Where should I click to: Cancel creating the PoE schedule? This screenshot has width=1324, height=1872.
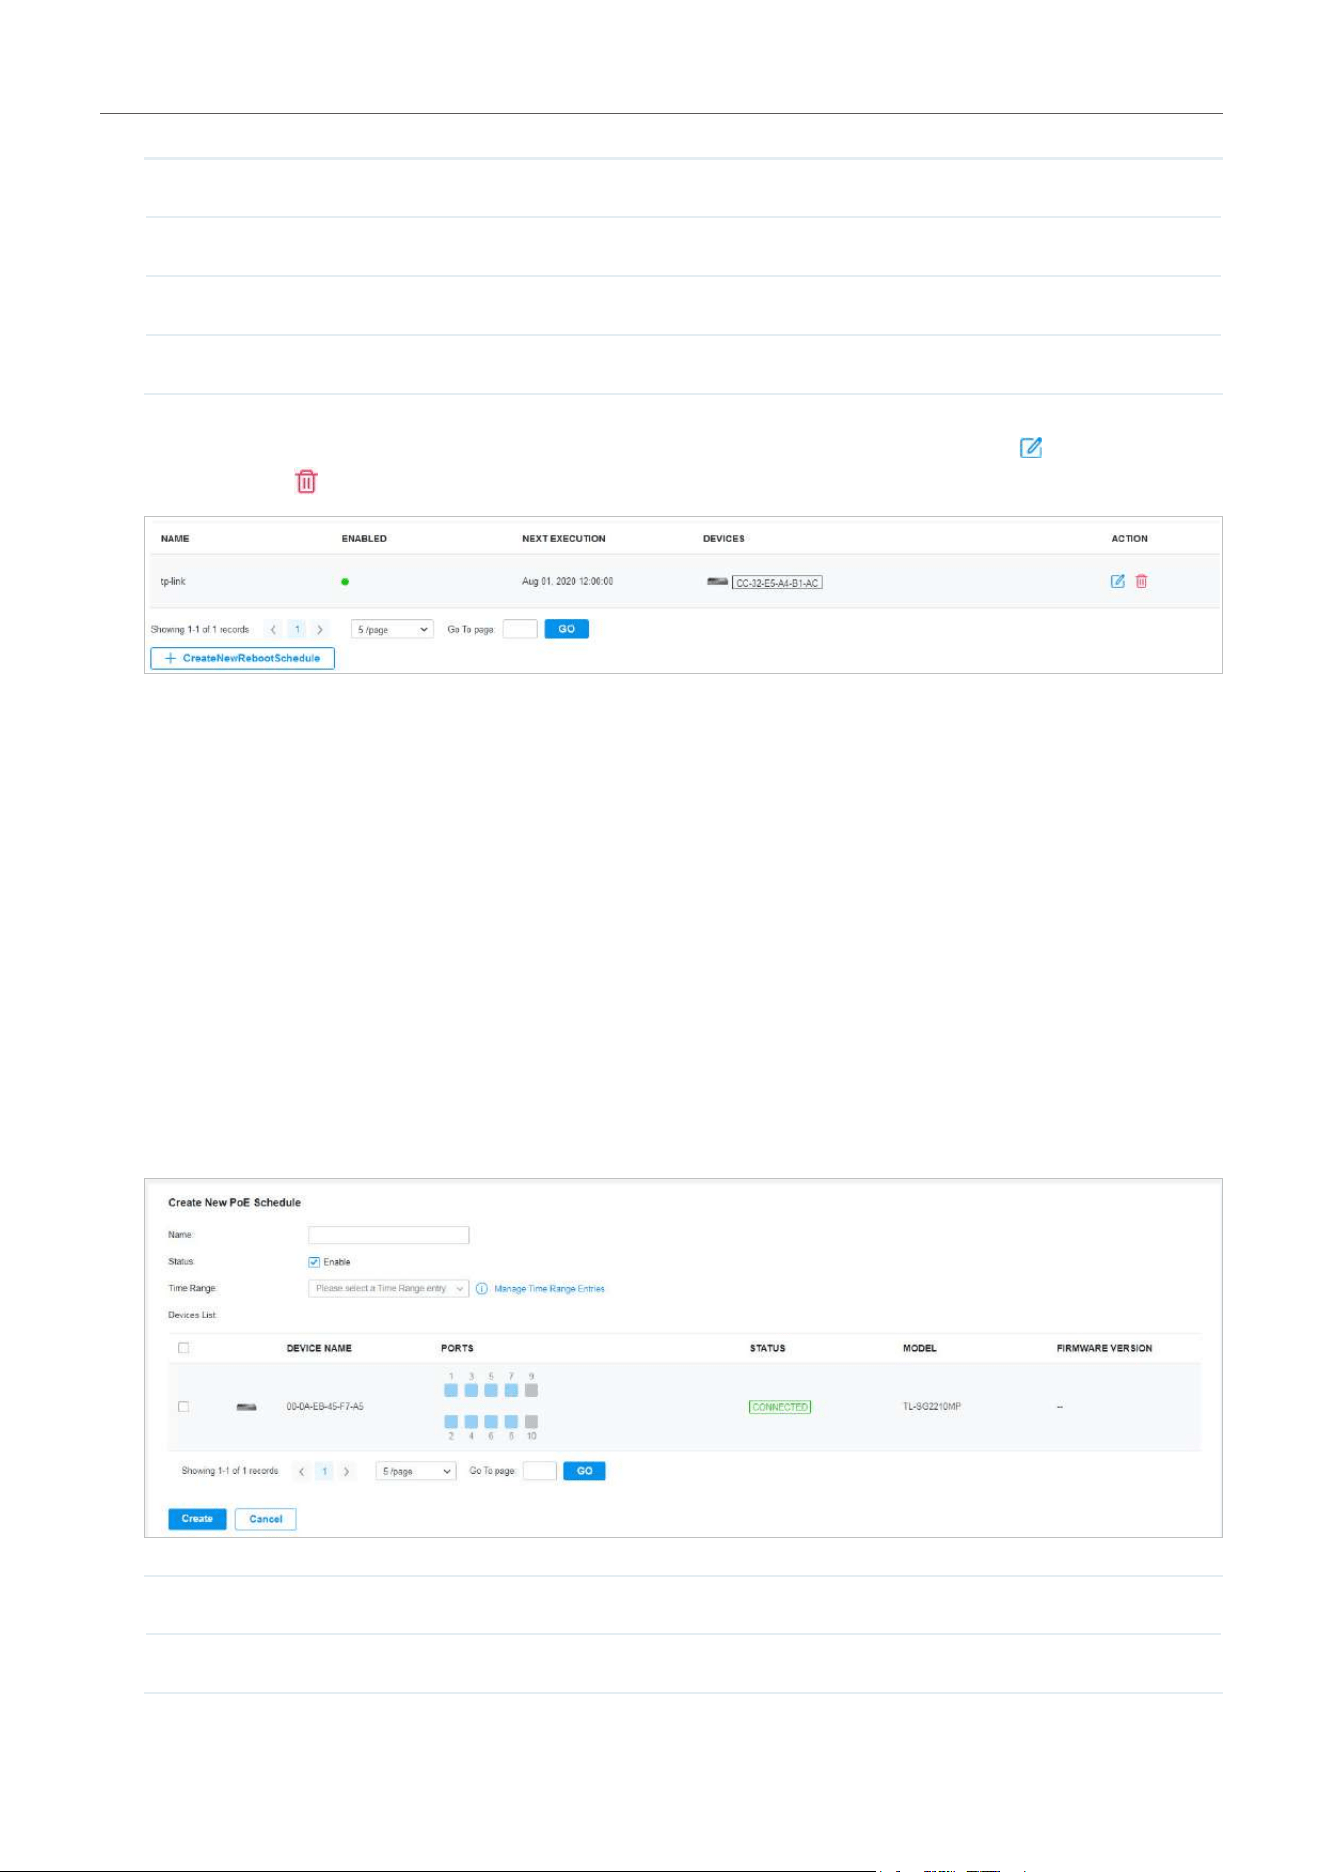pos(266,1519)
